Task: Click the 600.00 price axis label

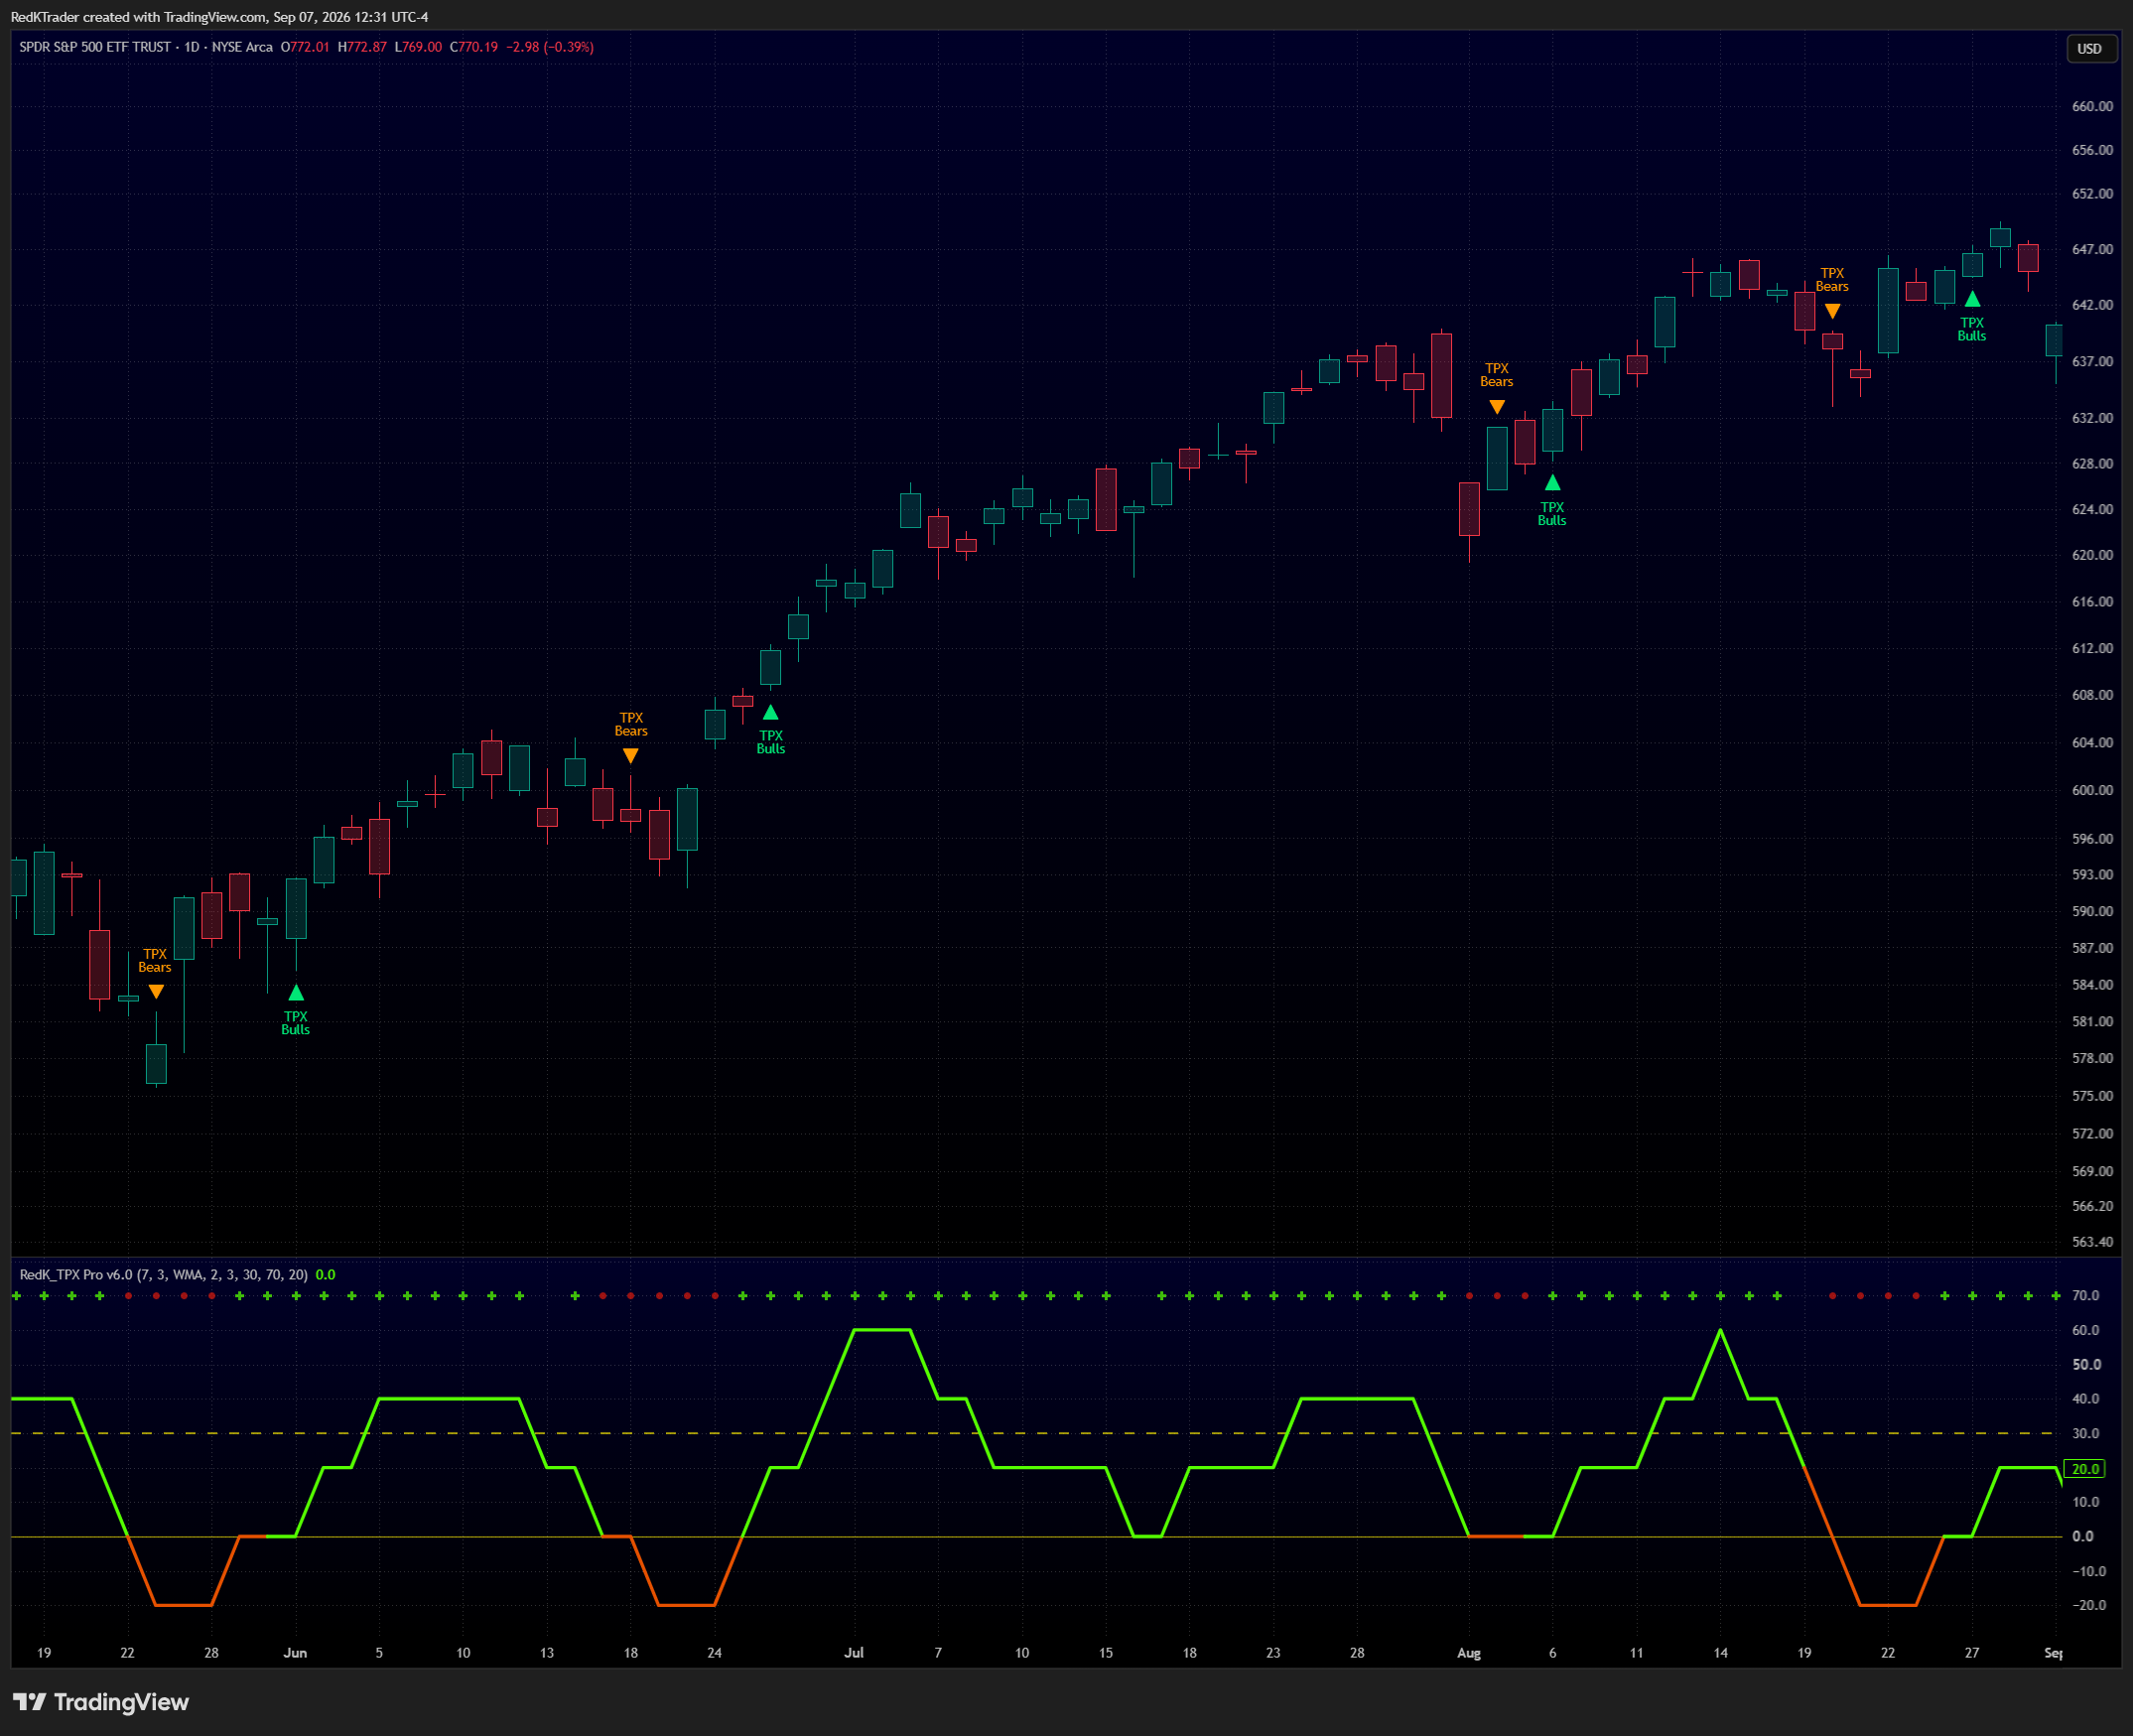Action: [2092, 790]
